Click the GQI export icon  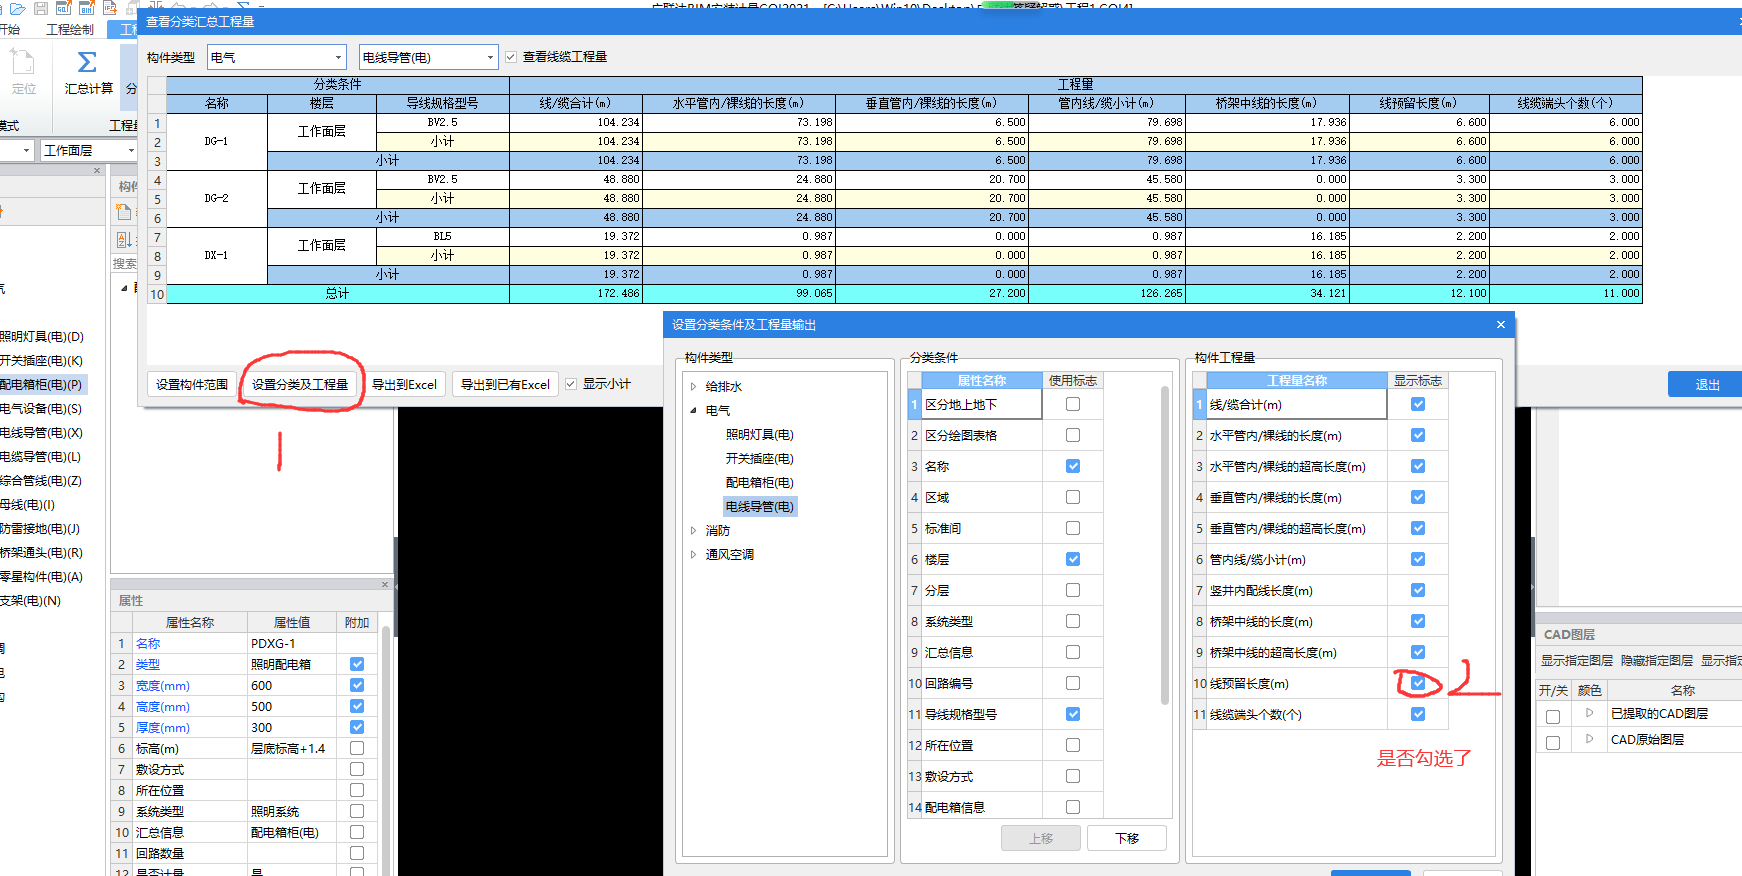point(64,8)
